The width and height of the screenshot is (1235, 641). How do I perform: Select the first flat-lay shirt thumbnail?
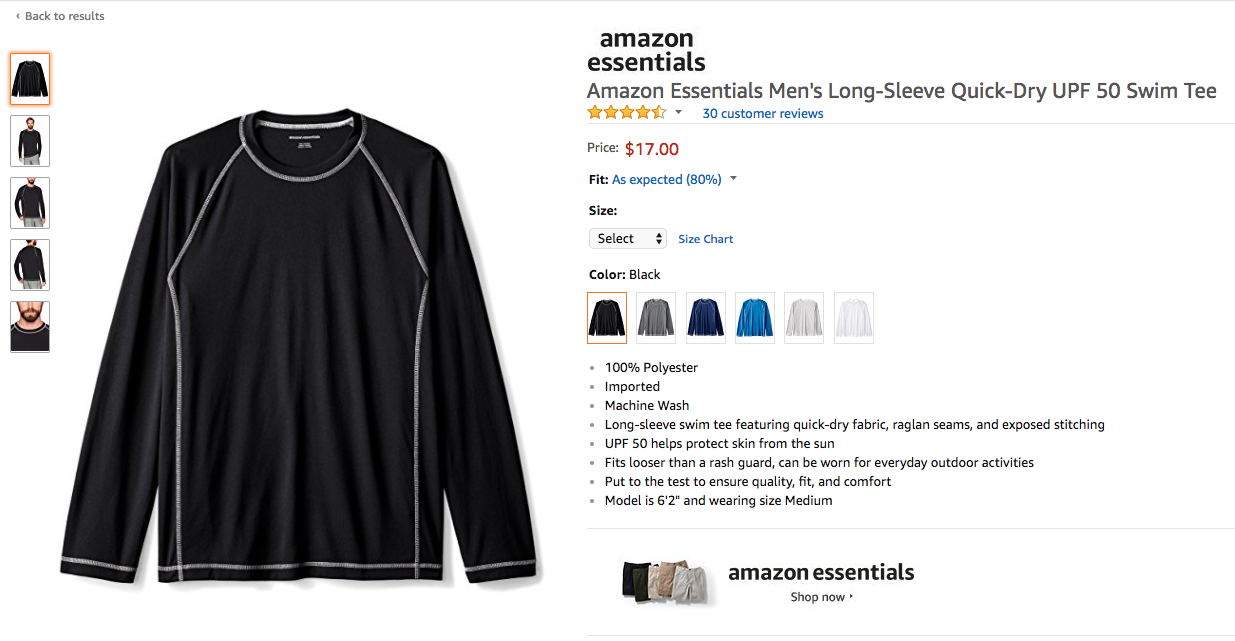tap(30, 79)
